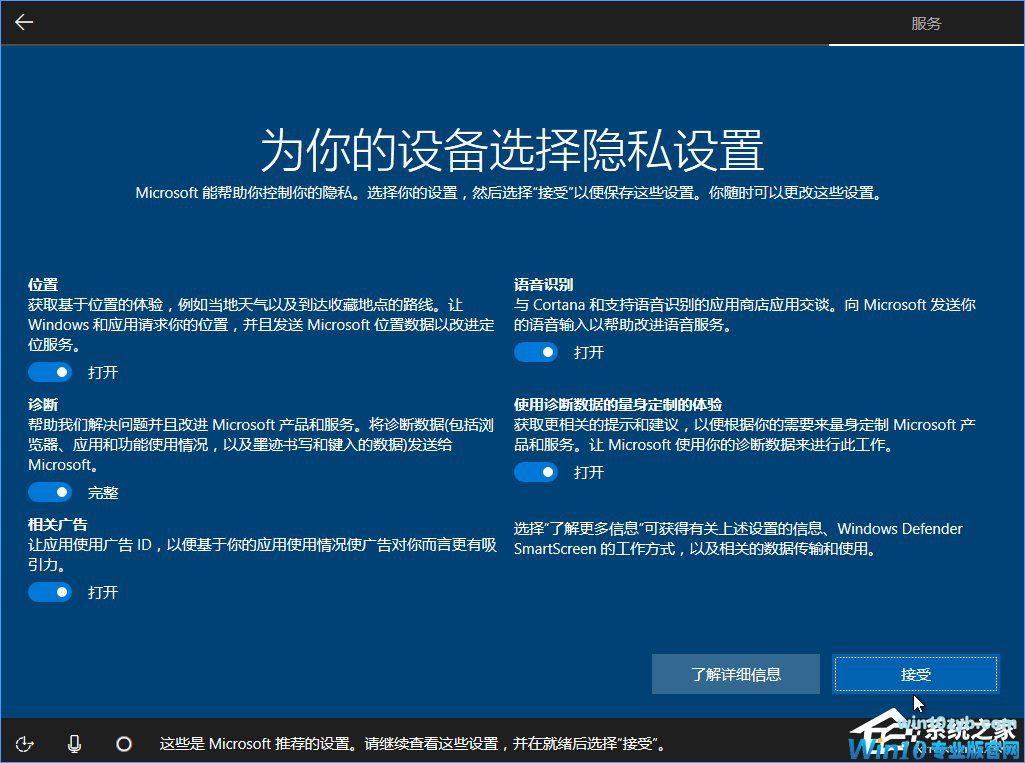Disable the tailored experiences diagnostic toggle

(536, 471)
